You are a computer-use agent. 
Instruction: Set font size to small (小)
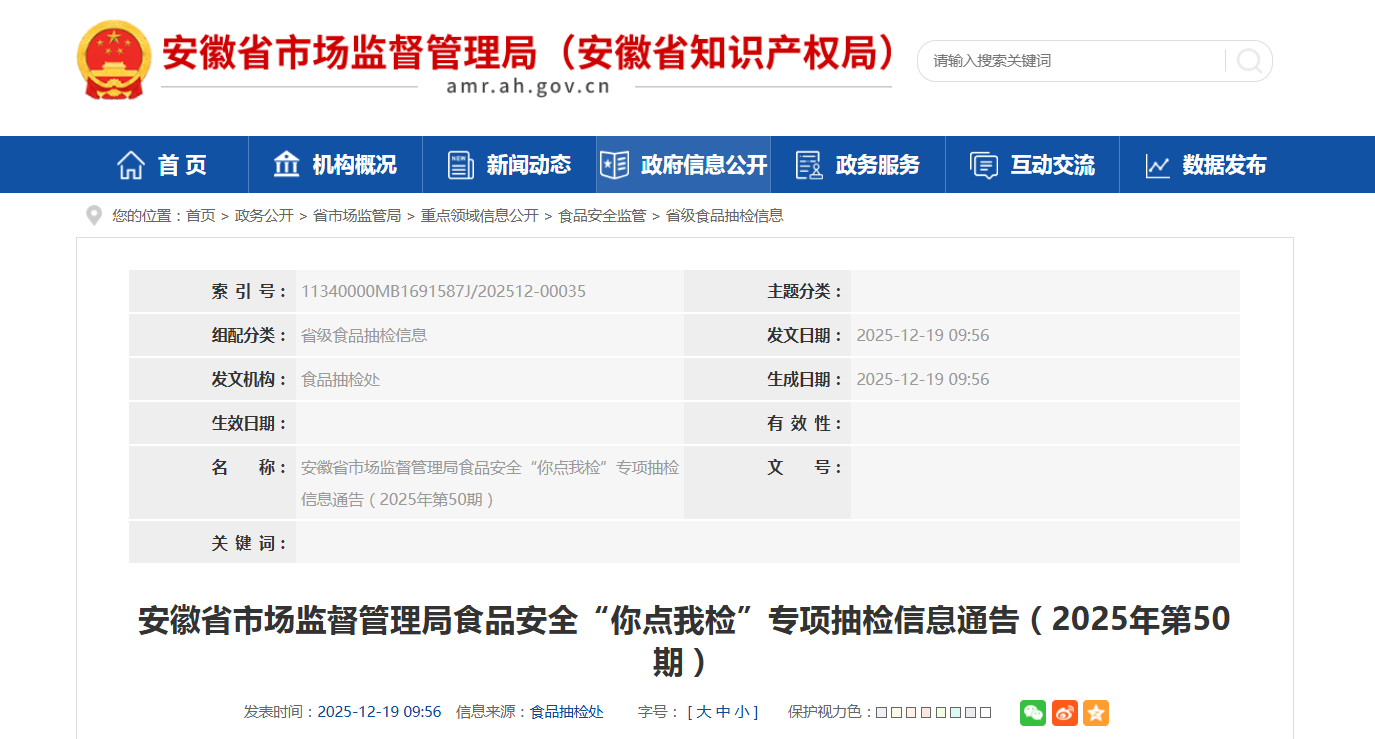click(741, 712)
